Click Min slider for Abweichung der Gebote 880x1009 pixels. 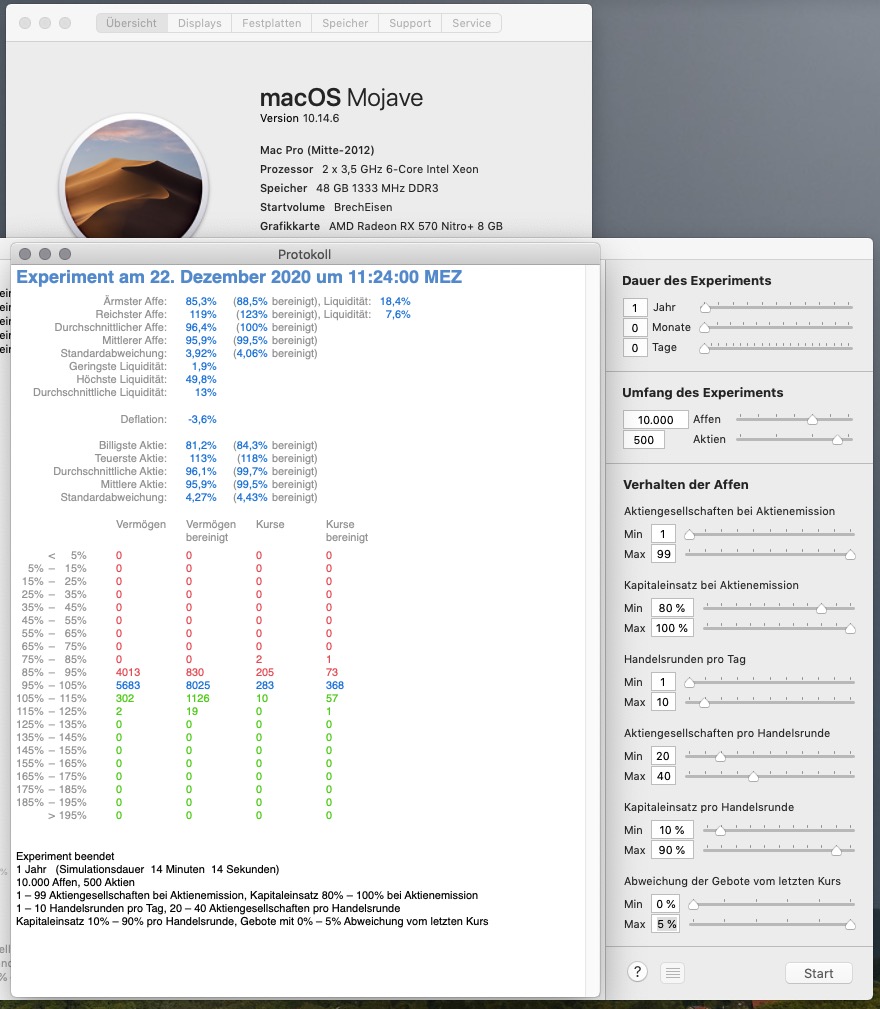[x=772, y=904]
